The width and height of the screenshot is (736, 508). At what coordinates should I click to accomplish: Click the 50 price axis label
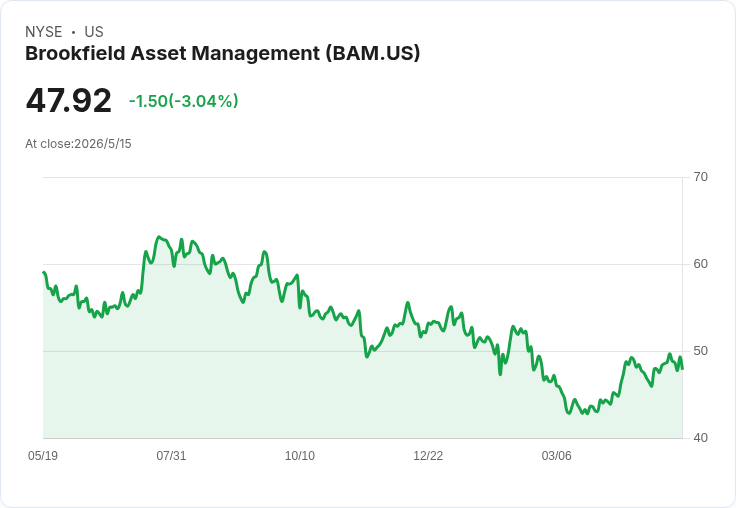(x=700, y=351)
